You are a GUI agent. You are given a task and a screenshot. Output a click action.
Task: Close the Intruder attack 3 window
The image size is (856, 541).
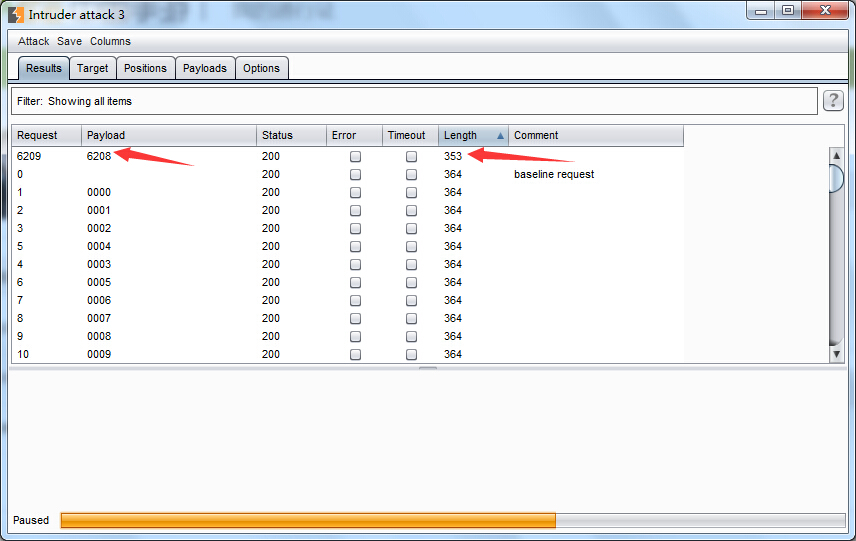point(825,10)
